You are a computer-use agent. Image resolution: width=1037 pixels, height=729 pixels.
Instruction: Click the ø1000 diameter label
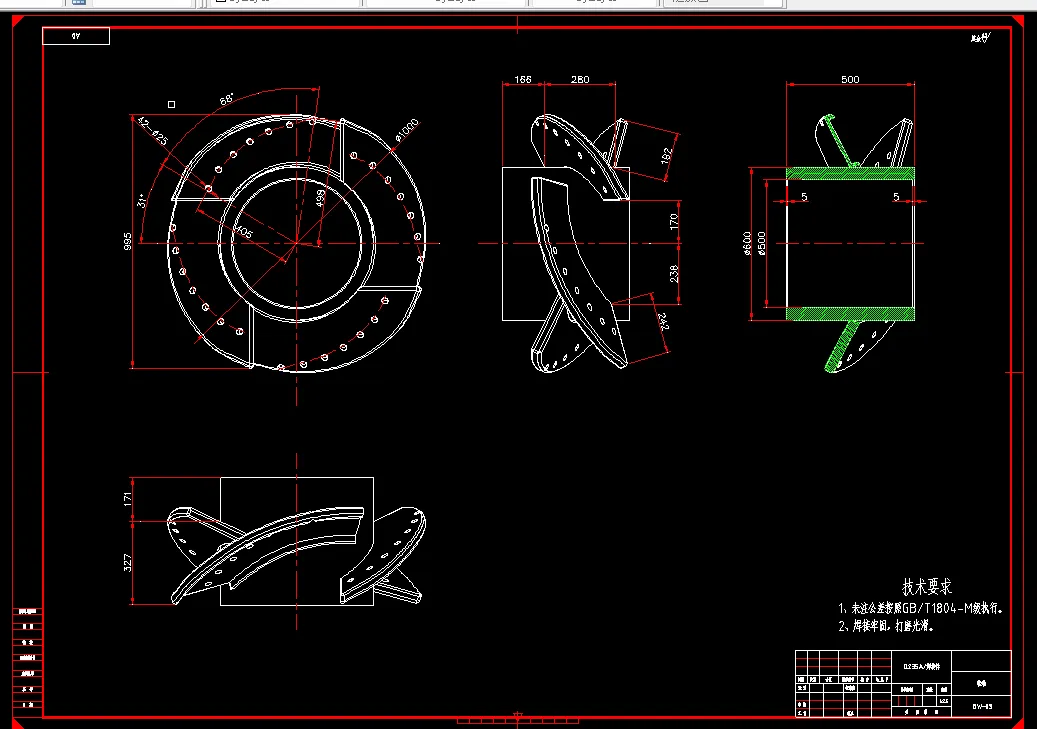pos(407,130)
